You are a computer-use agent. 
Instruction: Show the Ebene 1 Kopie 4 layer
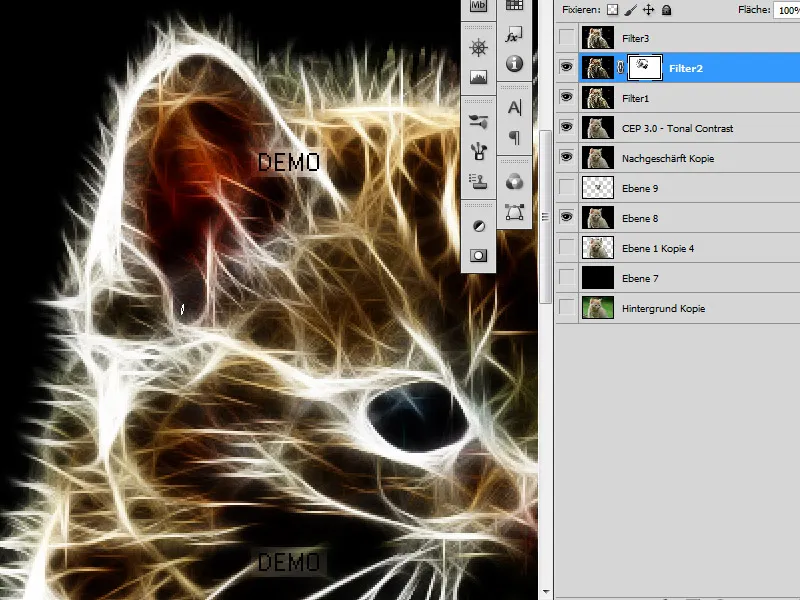coord(567,247)
